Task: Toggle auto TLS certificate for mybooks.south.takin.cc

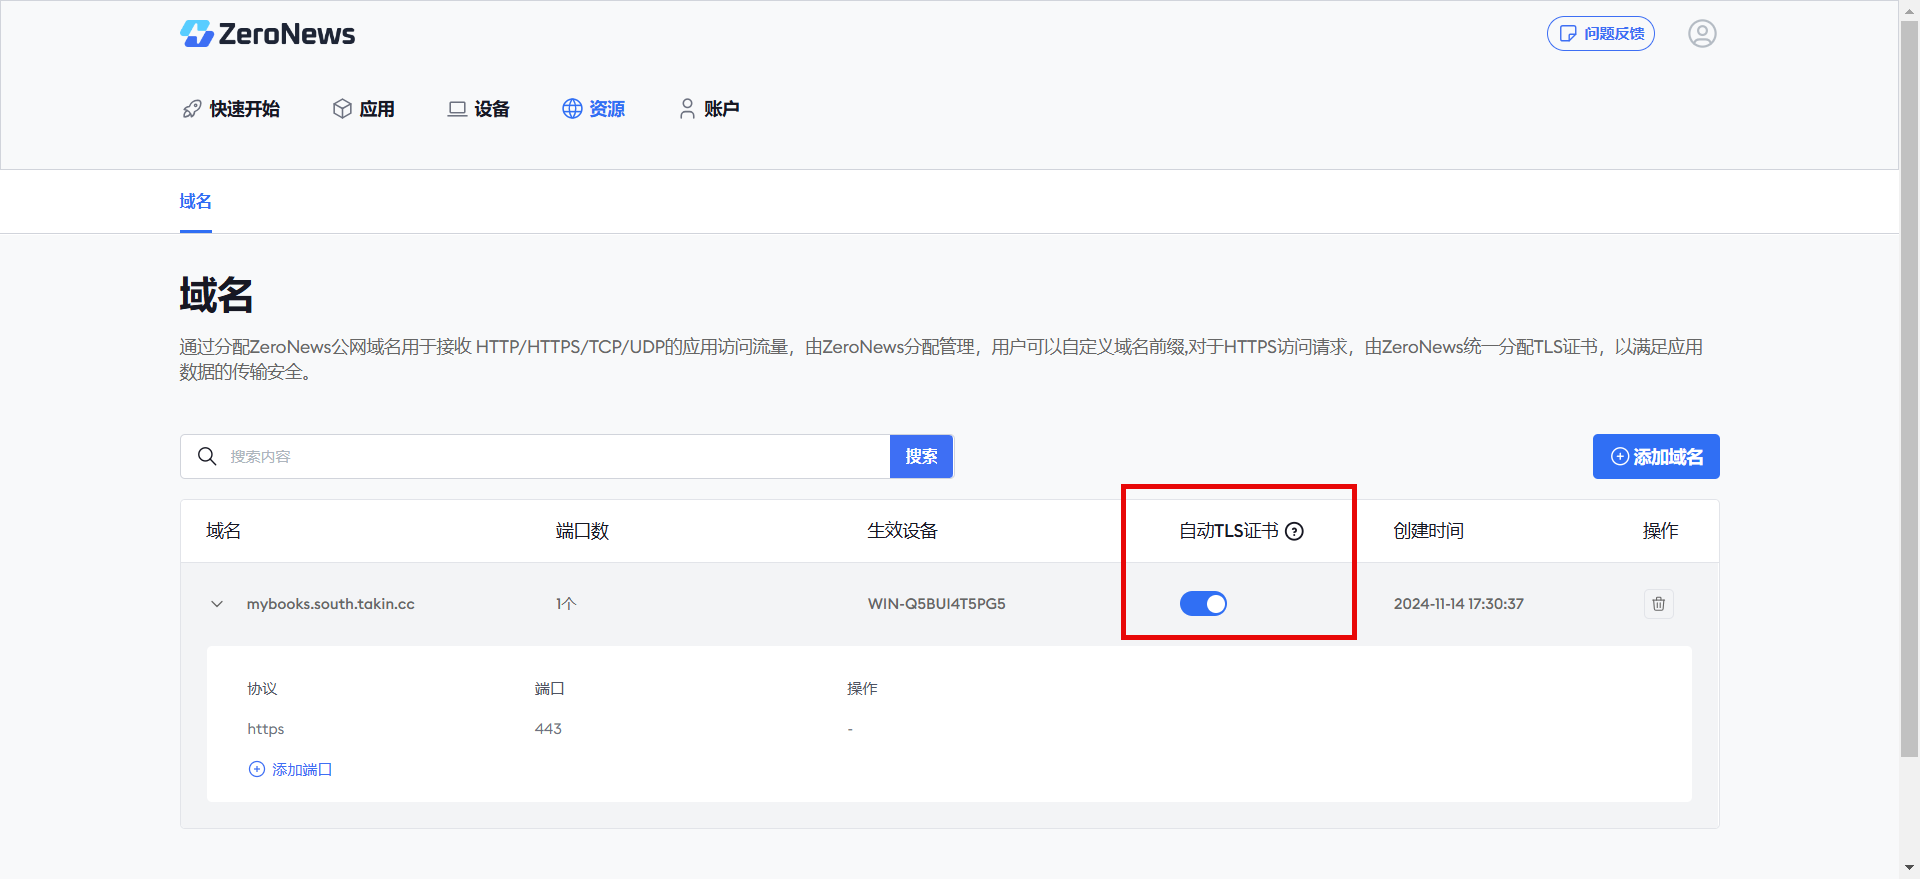Action: tap(1203, 604)
